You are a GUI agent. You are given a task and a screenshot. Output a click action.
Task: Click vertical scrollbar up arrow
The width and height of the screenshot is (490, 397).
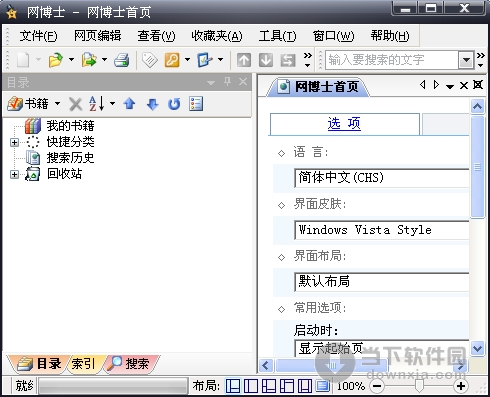click(x=477, y=107)
